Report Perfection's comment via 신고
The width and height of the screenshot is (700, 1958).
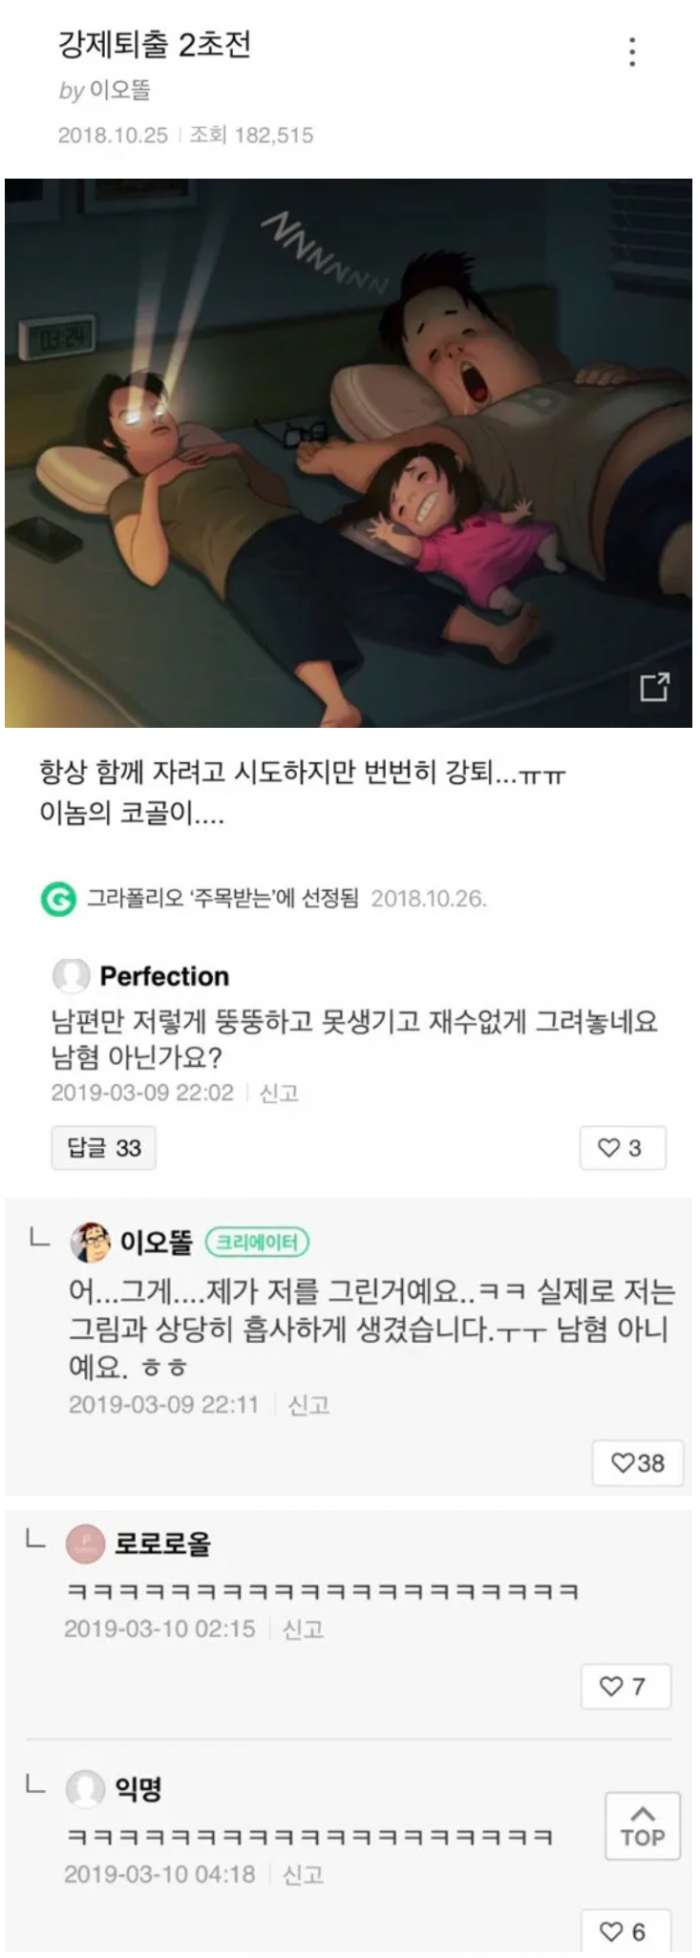(x=279, y=1093)
